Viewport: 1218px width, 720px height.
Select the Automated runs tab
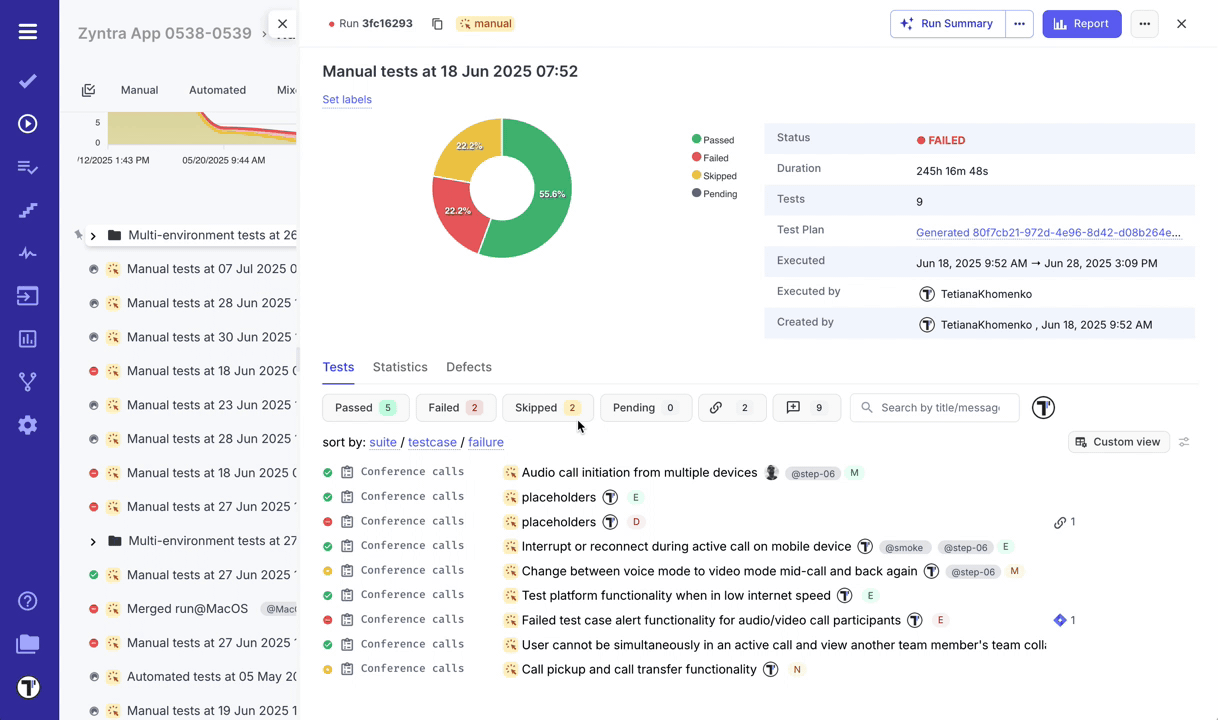point(217,90)
